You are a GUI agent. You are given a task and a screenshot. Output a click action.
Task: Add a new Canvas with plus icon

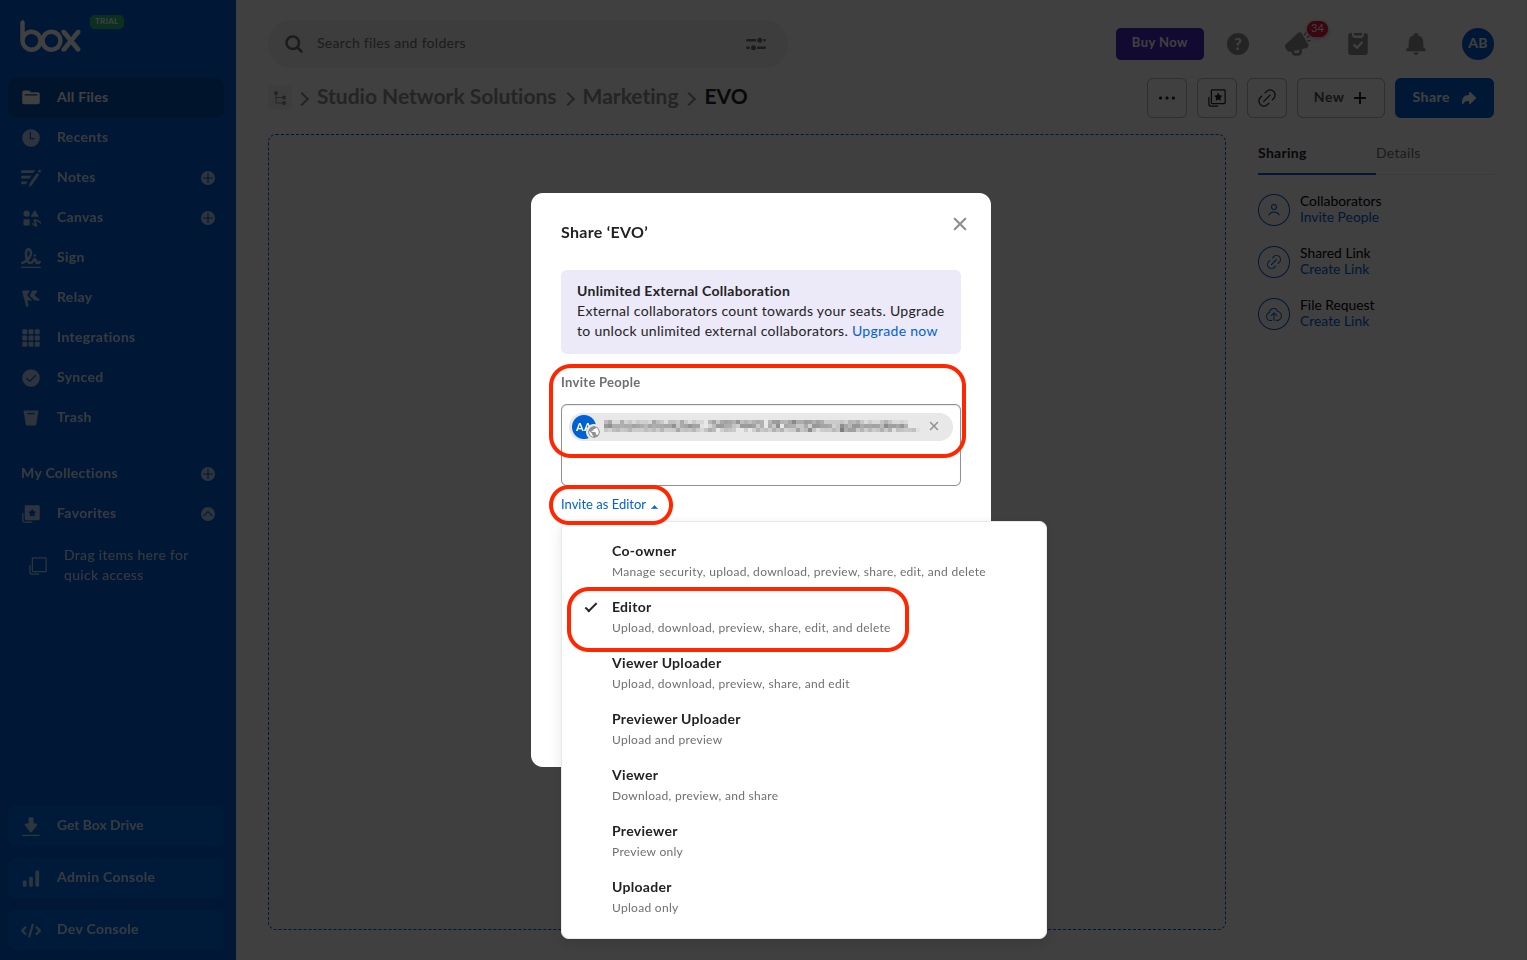tap(208, 218)
